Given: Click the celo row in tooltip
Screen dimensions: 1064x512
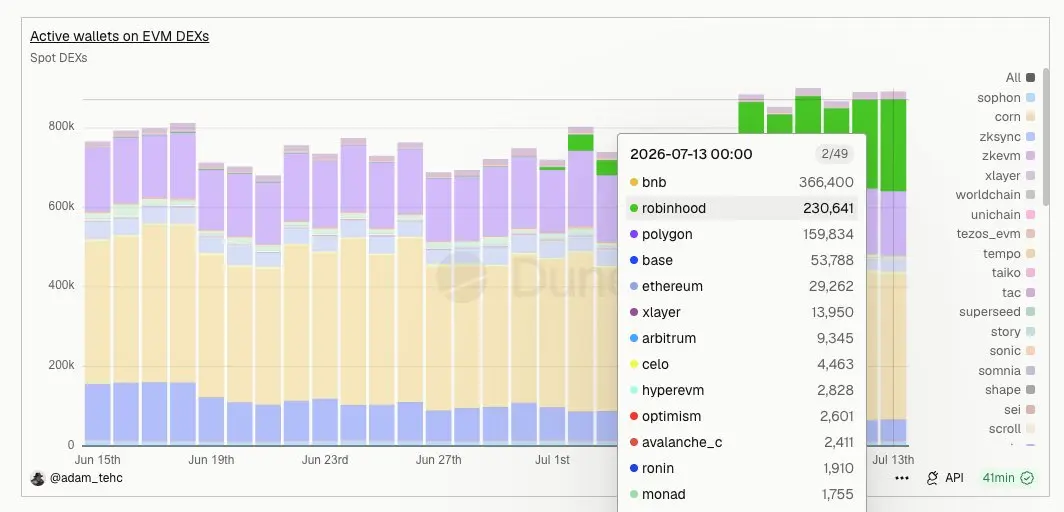Looking at the screenshot, I should [742, 364].
